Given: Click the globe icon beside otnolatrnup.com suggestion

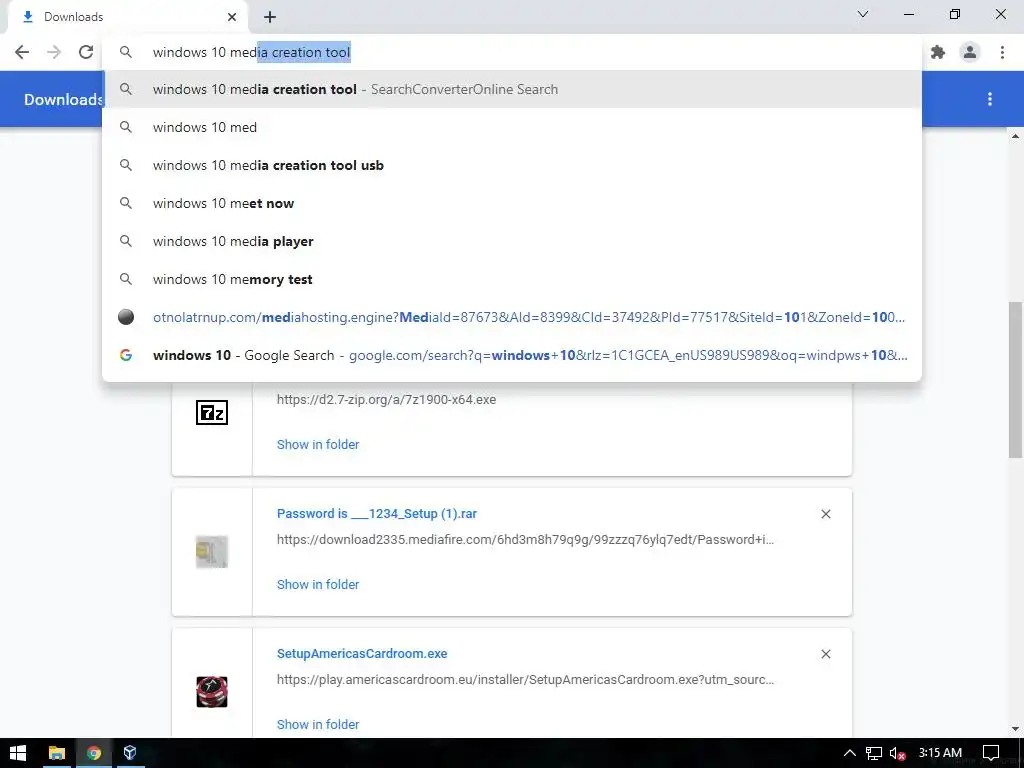Looking at the screenshot, I should pos(126,317).
